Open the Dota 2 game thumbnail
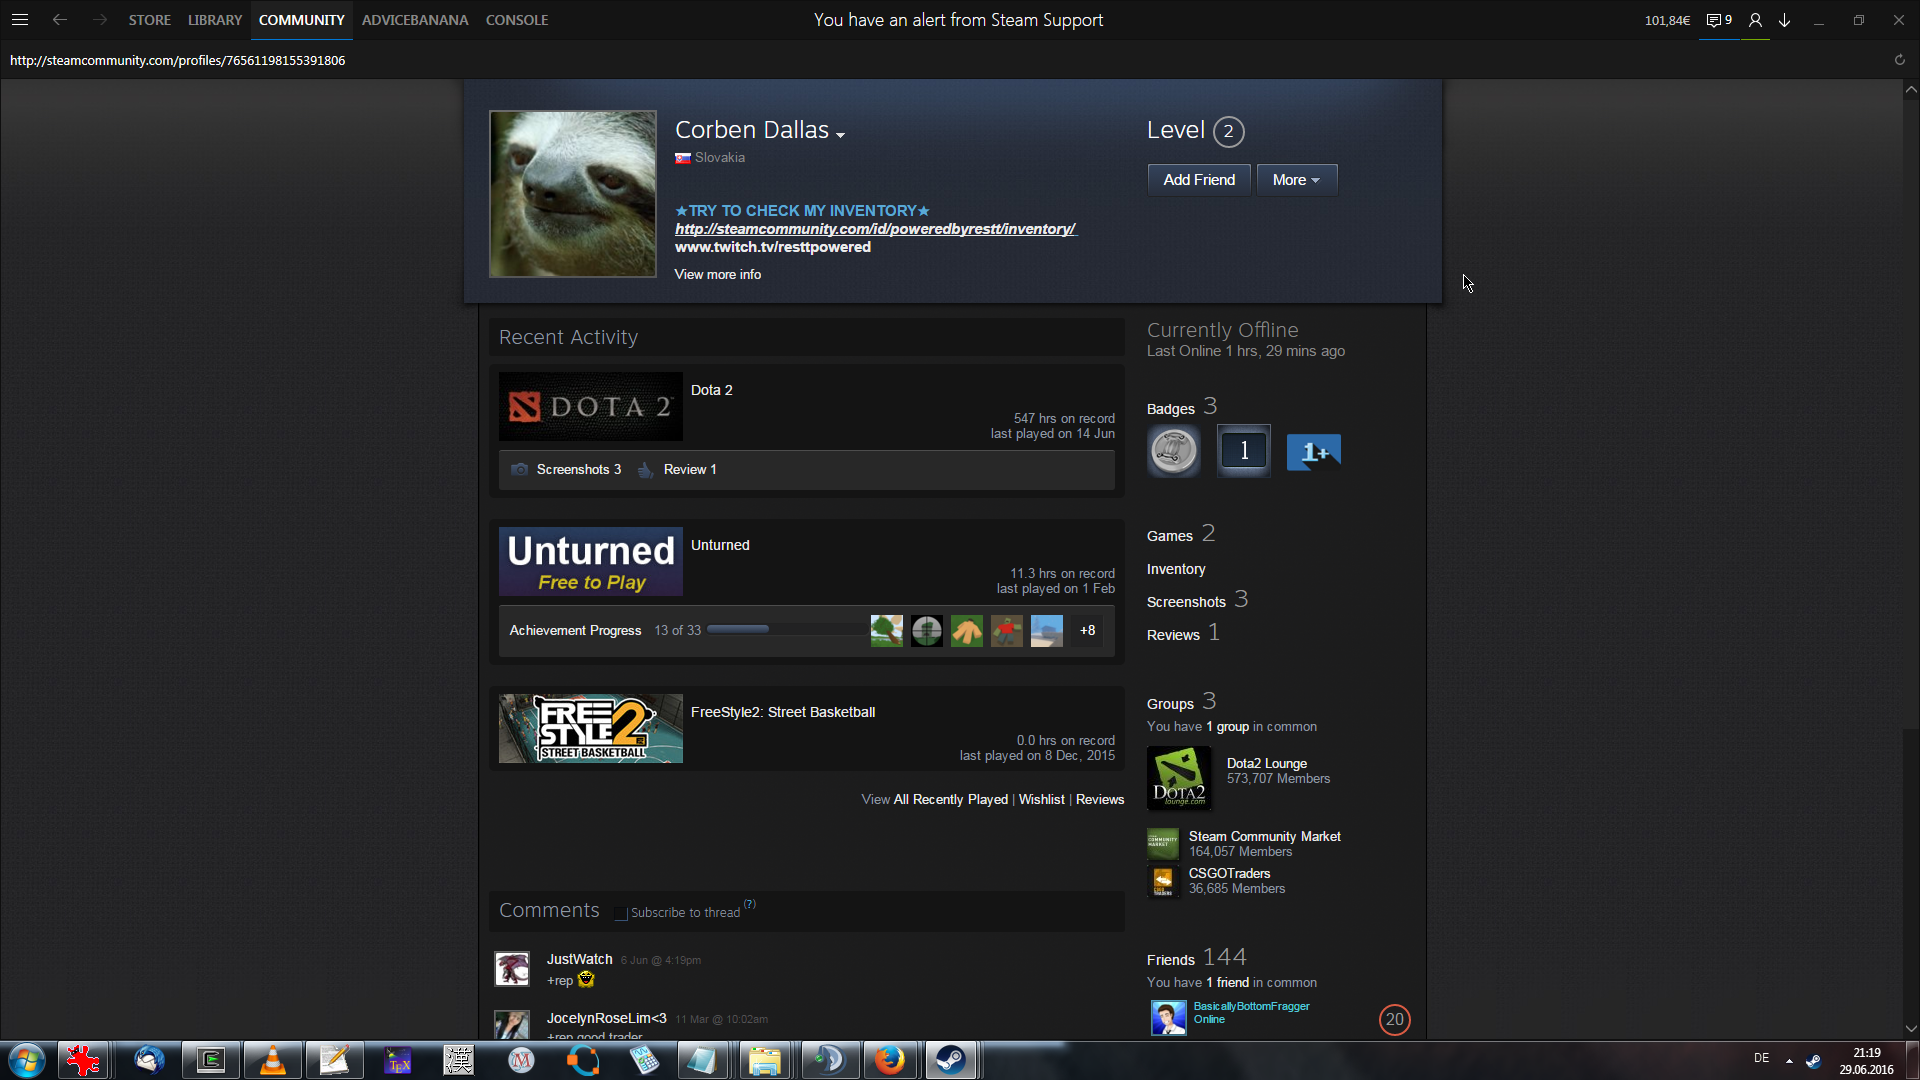Screen dimensions: 1920x1080 [590, 407]
